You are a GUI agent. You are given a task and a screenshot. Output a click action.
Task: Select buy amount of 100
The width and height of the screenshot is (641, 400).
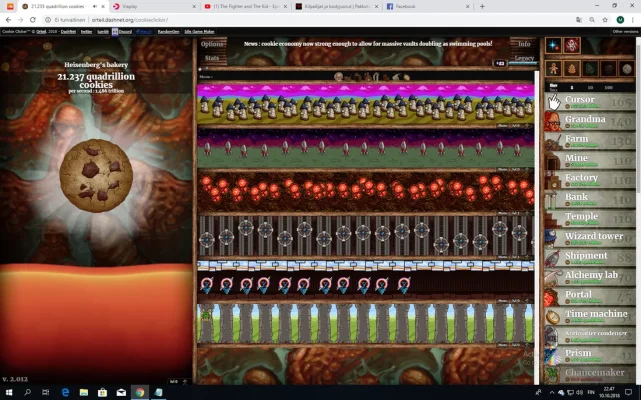pos(607,87)
